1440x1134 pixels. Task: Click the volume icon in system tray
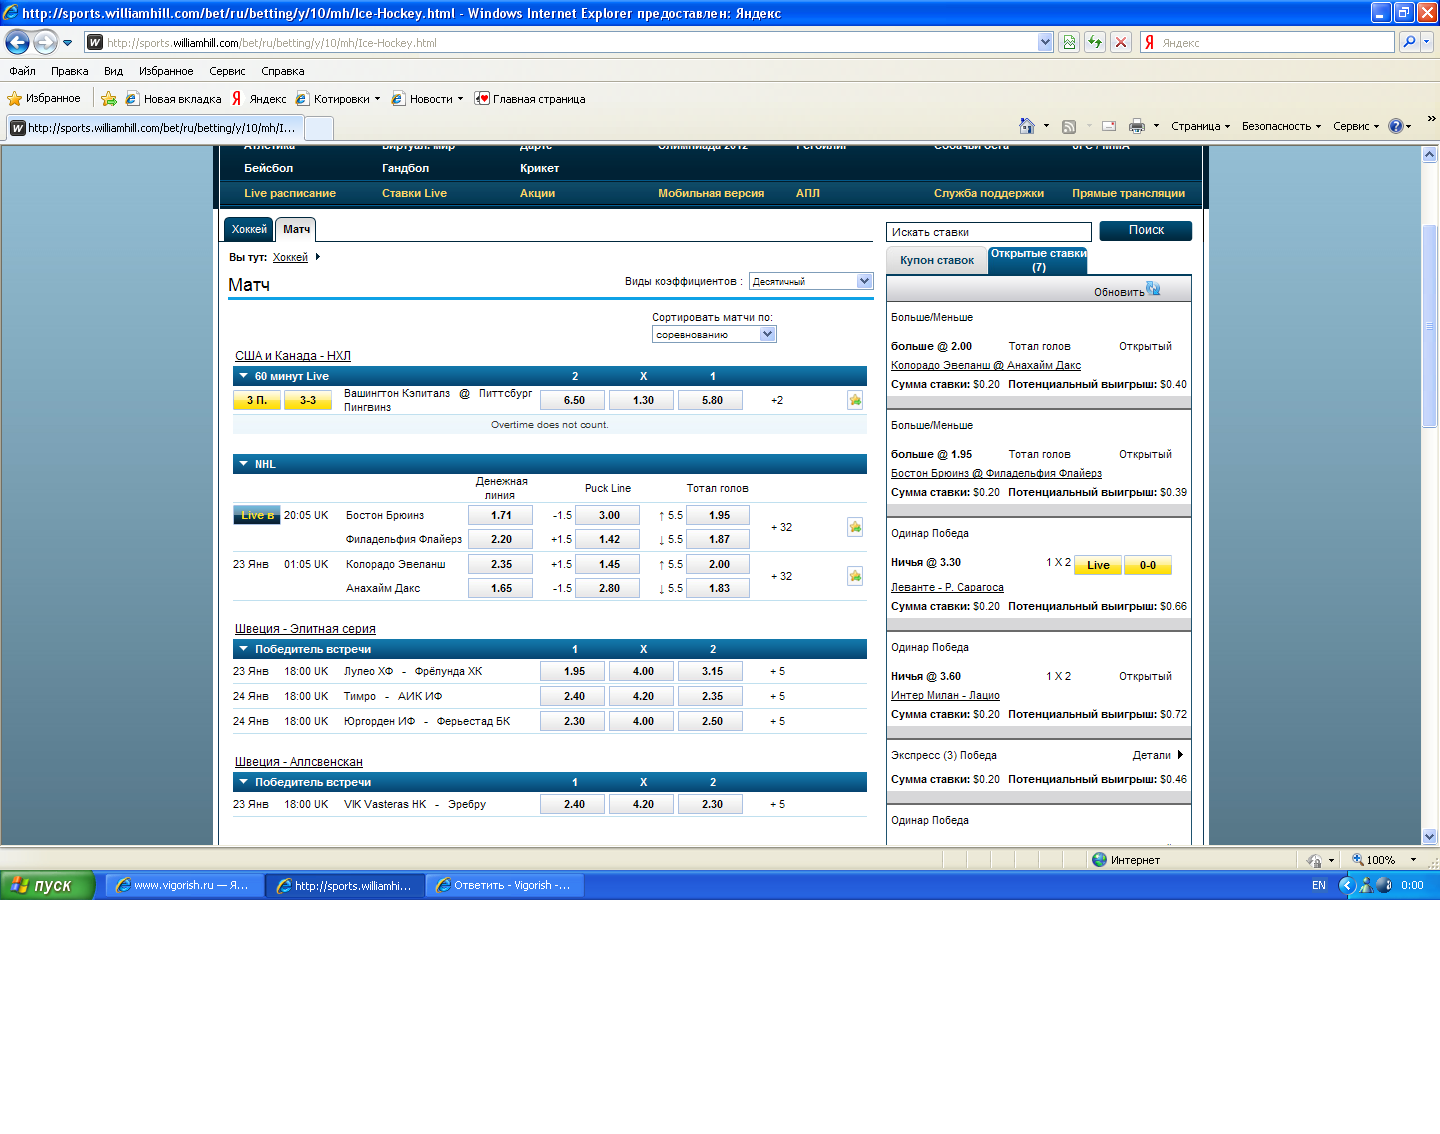point(1384,885)
